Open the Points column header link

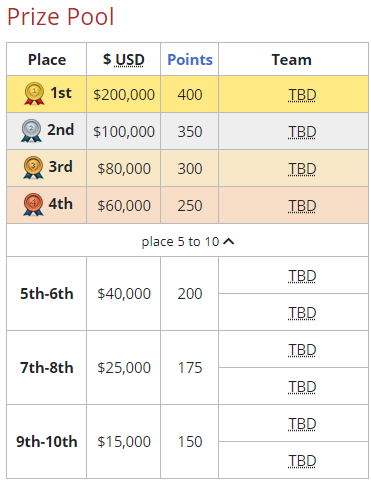190,60
